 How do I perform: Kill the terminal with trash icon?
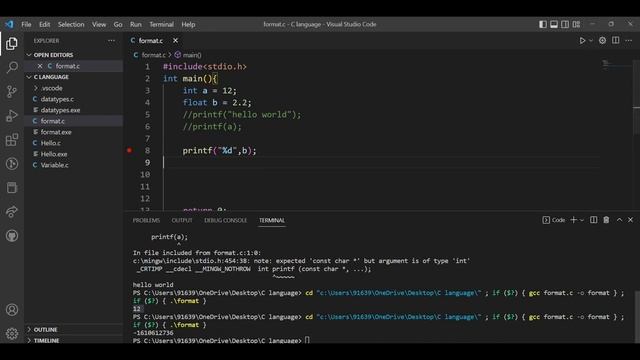606,220
